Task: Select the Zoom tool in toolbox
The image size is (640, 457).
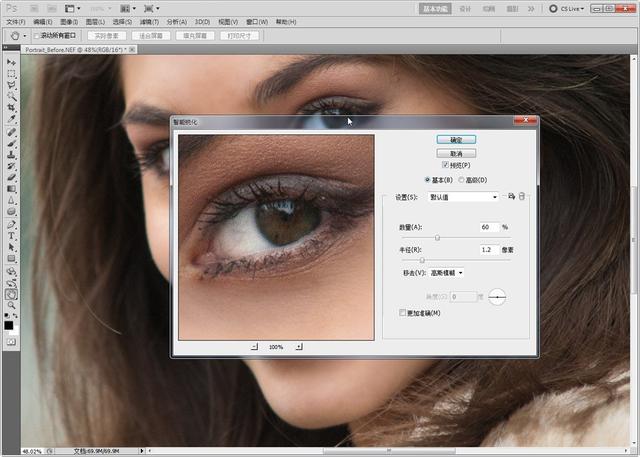Action: coord(11,305)
